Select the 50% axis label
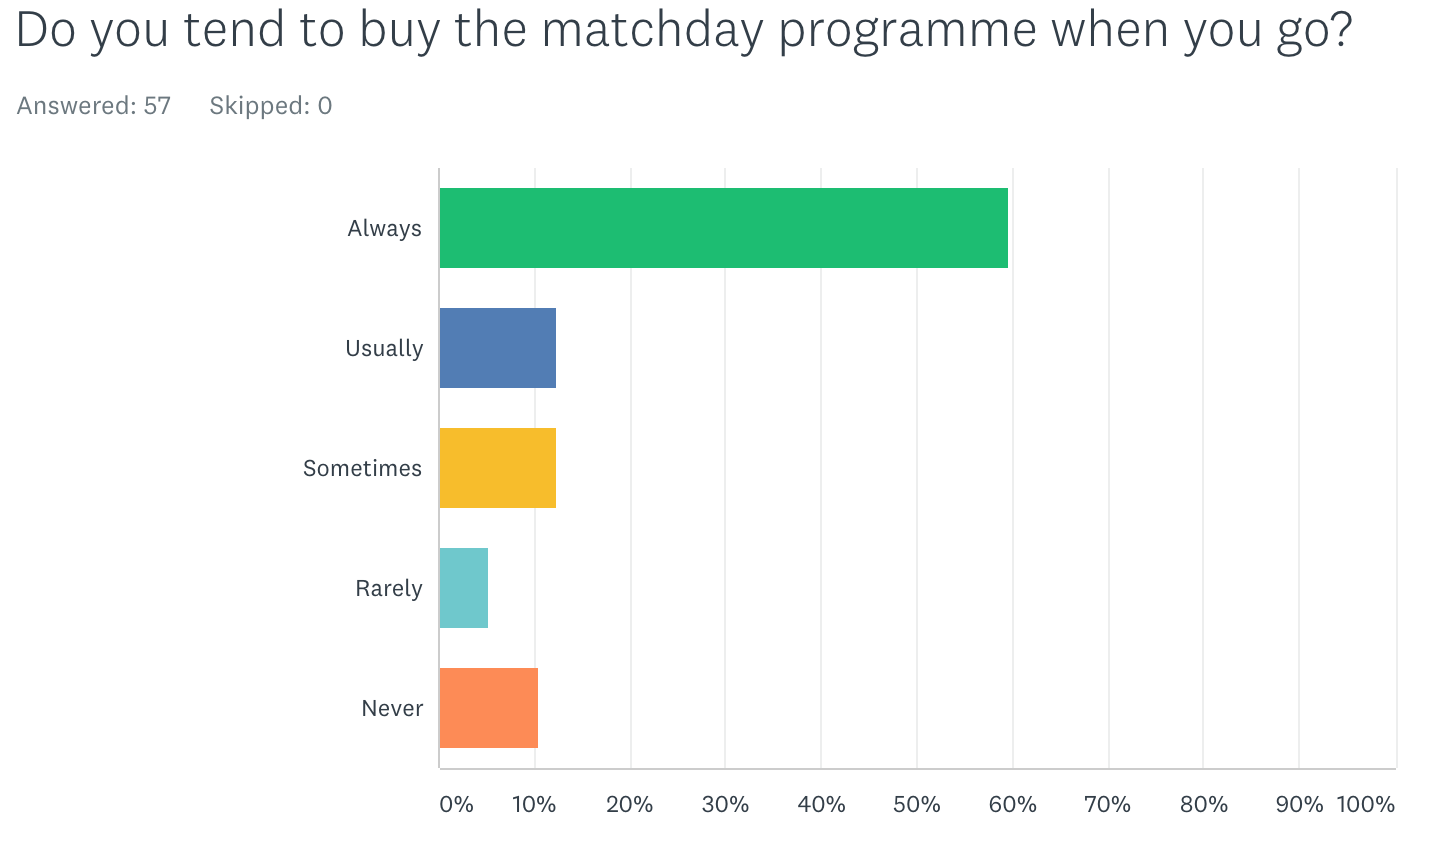1436x844 pixels. pos(916,804)
